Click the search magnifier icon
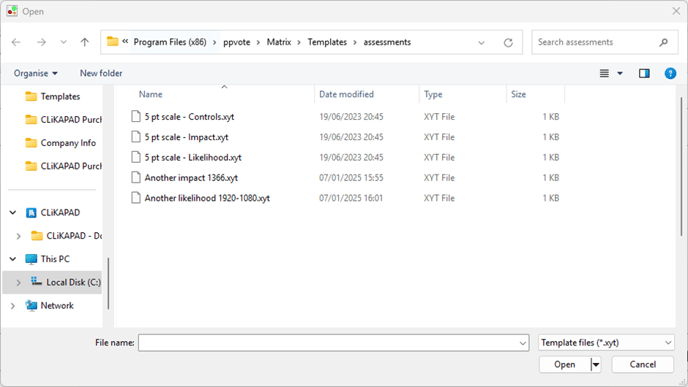This screenshot has height=387, width=688. (663, 42)
